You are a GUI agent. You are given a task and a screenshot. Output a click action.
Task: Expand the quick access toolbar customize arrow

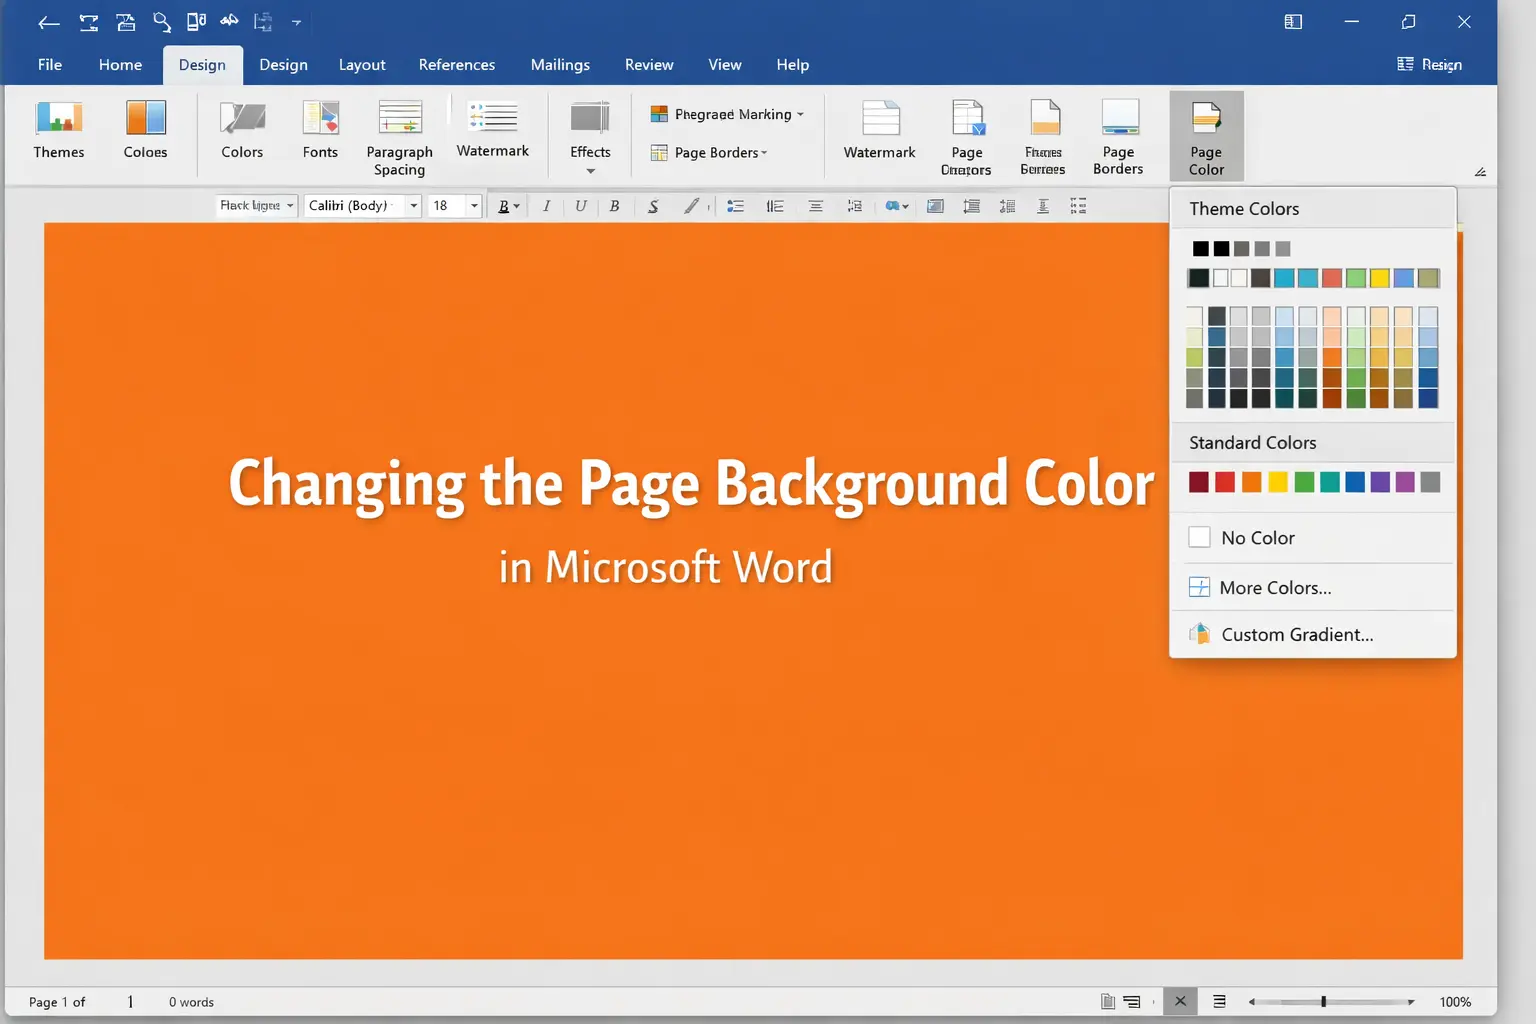297,22
